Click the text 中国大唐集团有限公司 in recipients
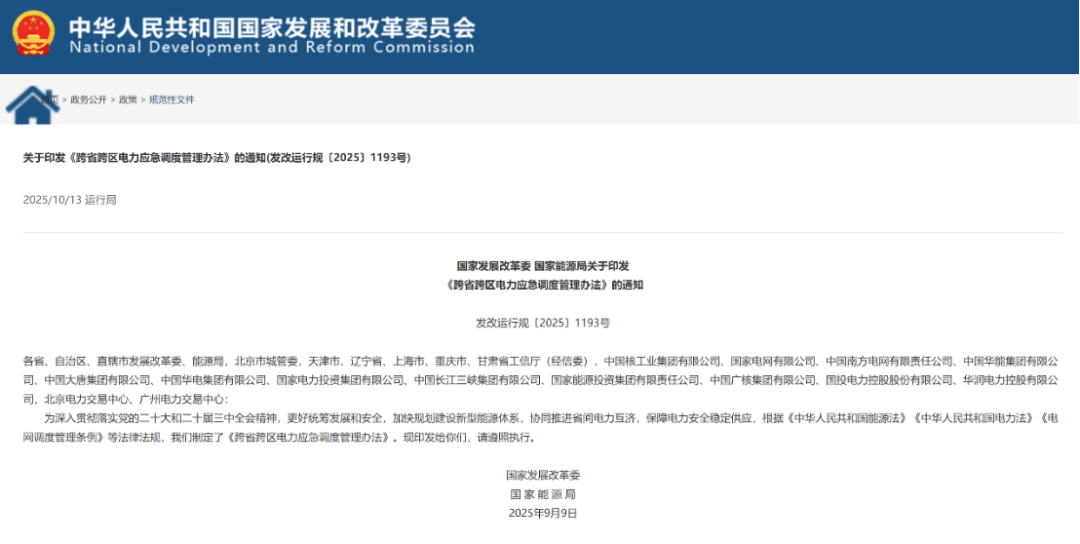The height and width of the screenshot is (544, 1080). point(97,380)
